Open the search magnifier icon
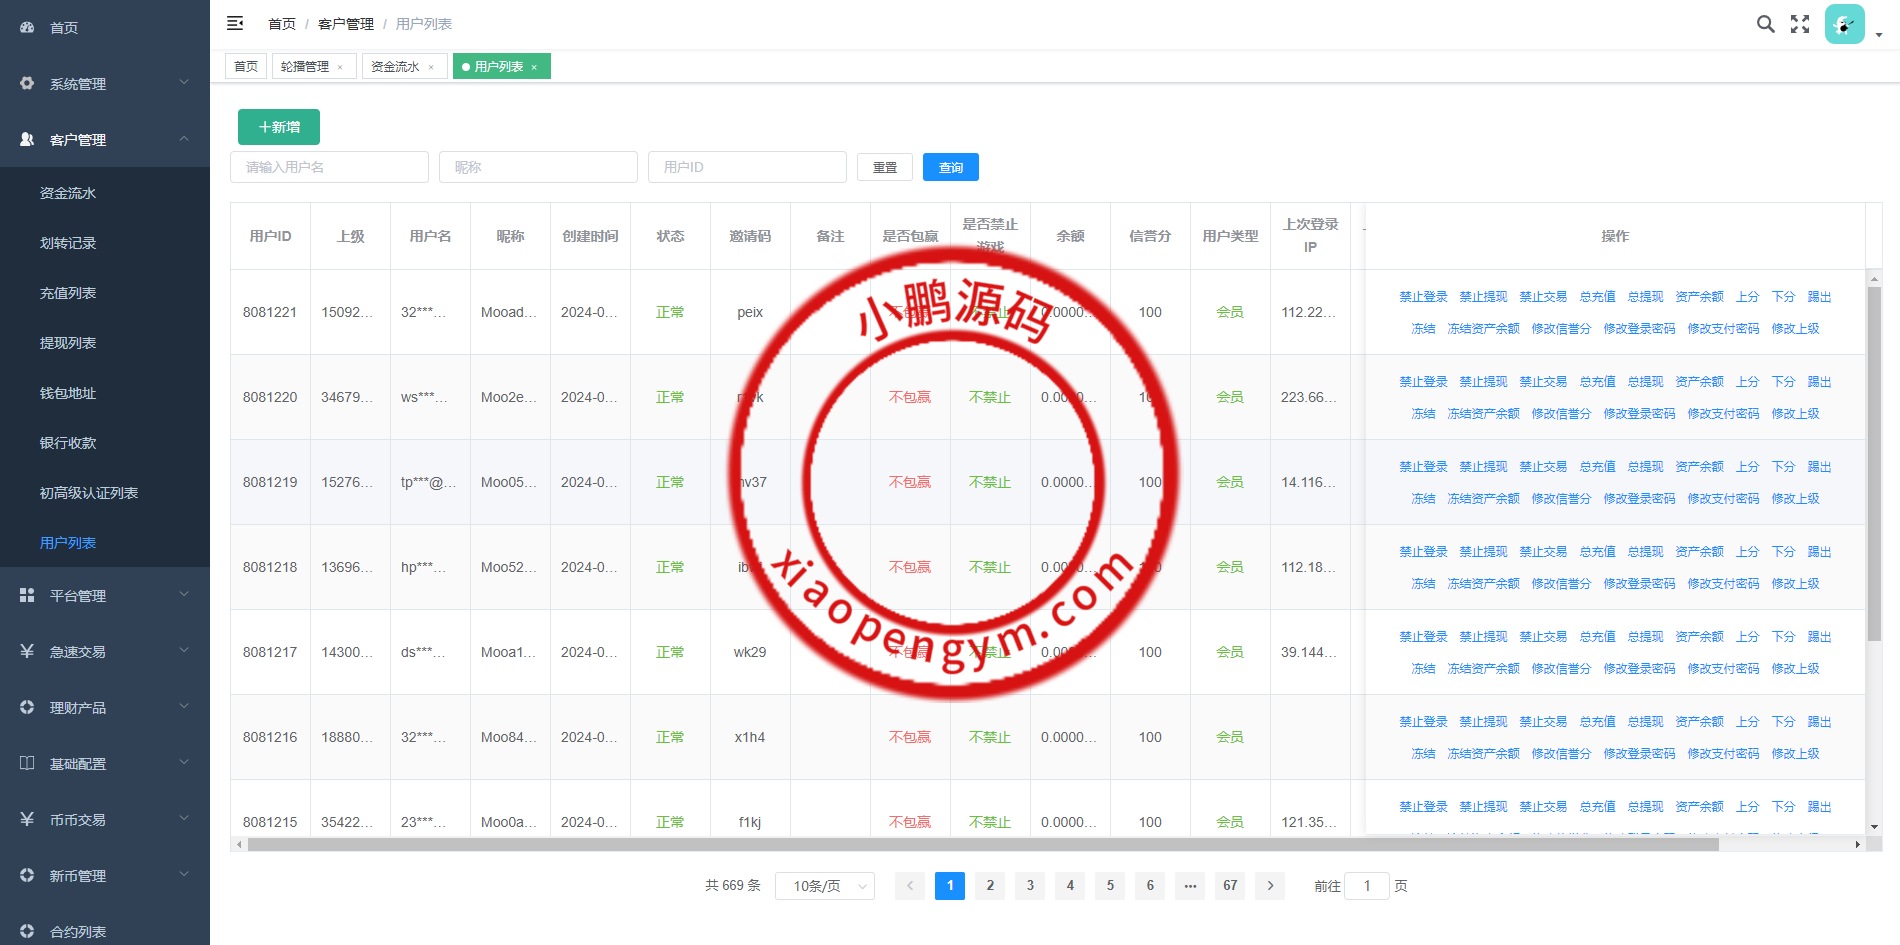The width and height of the screenshot is (1900, 945). tap(1765, 24)
